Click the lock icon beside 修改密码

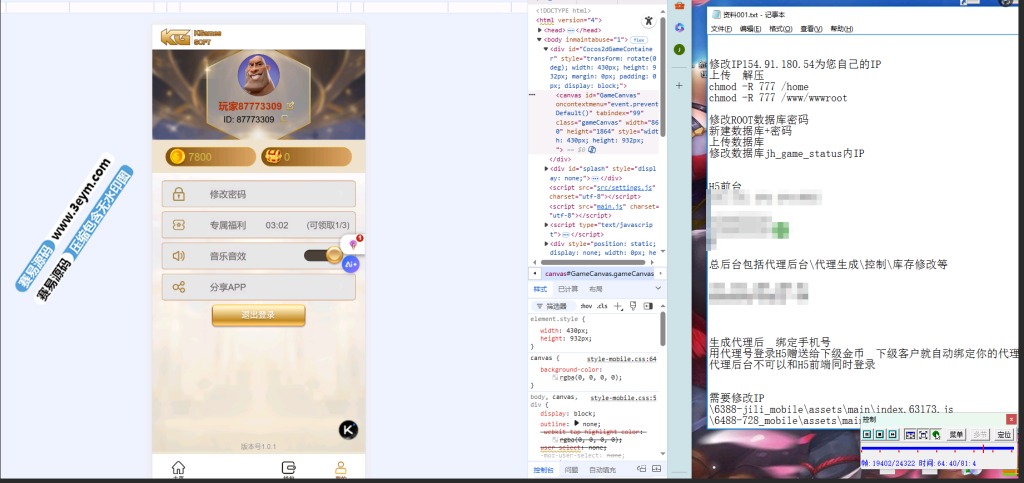[x=179, y=194]
